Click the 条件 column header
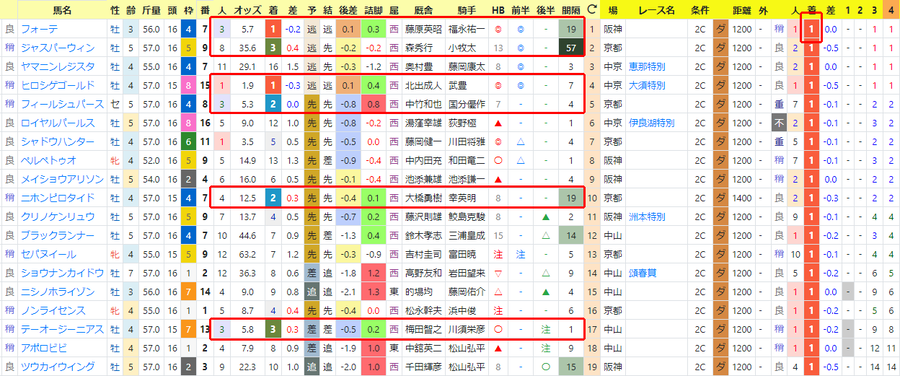This screenshot has height=376, width=900. [x=700, y=10]
